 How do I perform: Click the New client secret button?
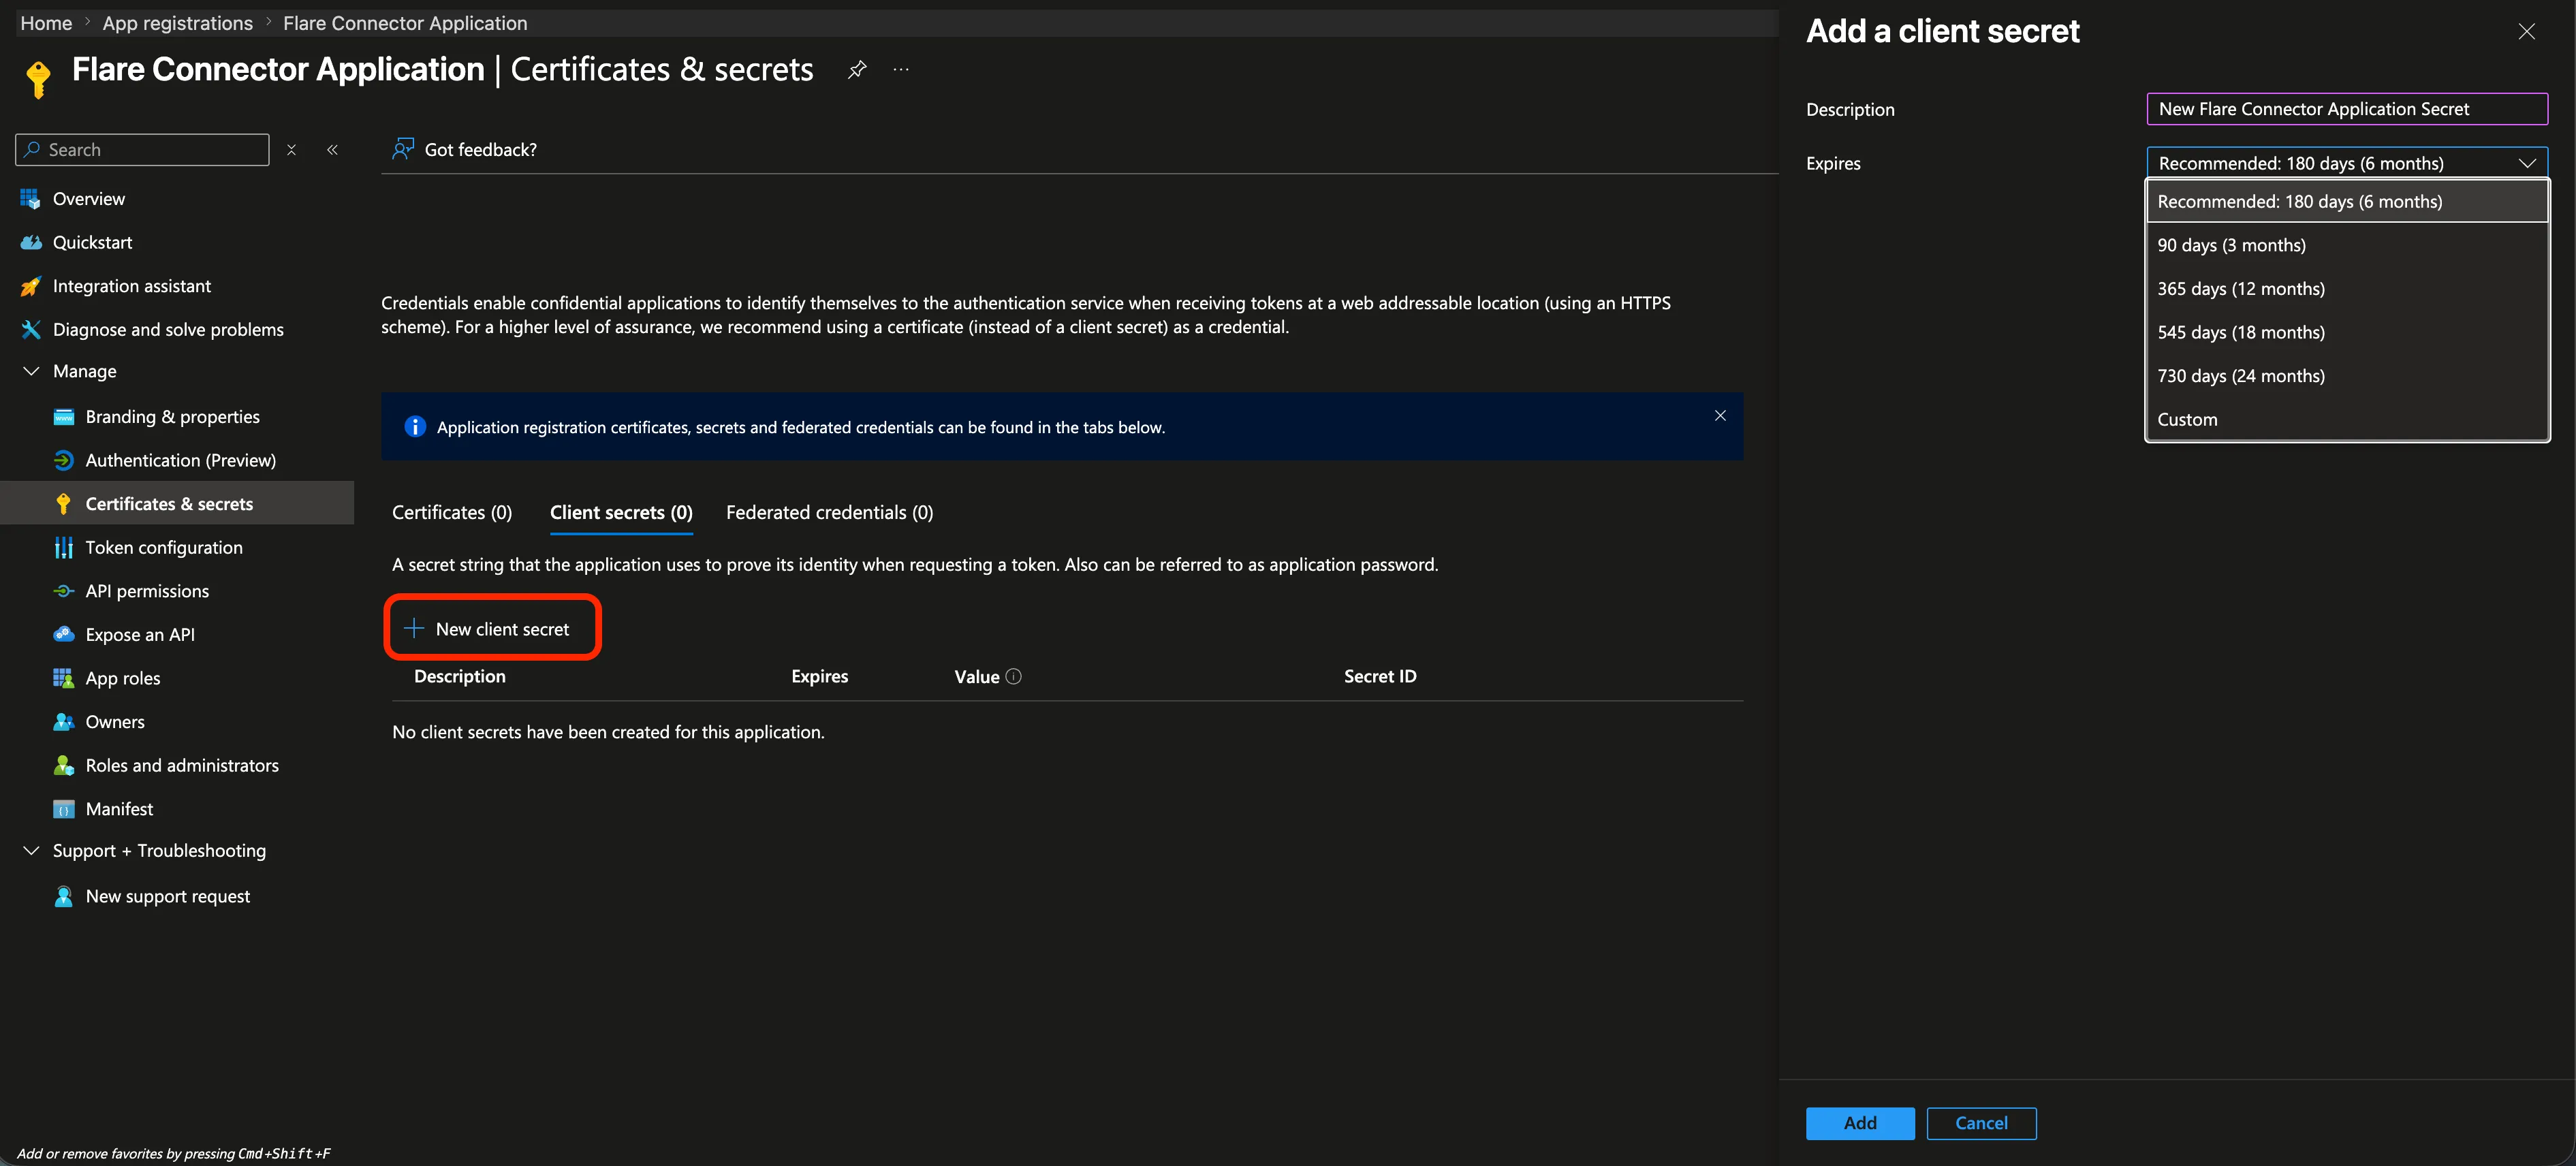pos(492,629)
